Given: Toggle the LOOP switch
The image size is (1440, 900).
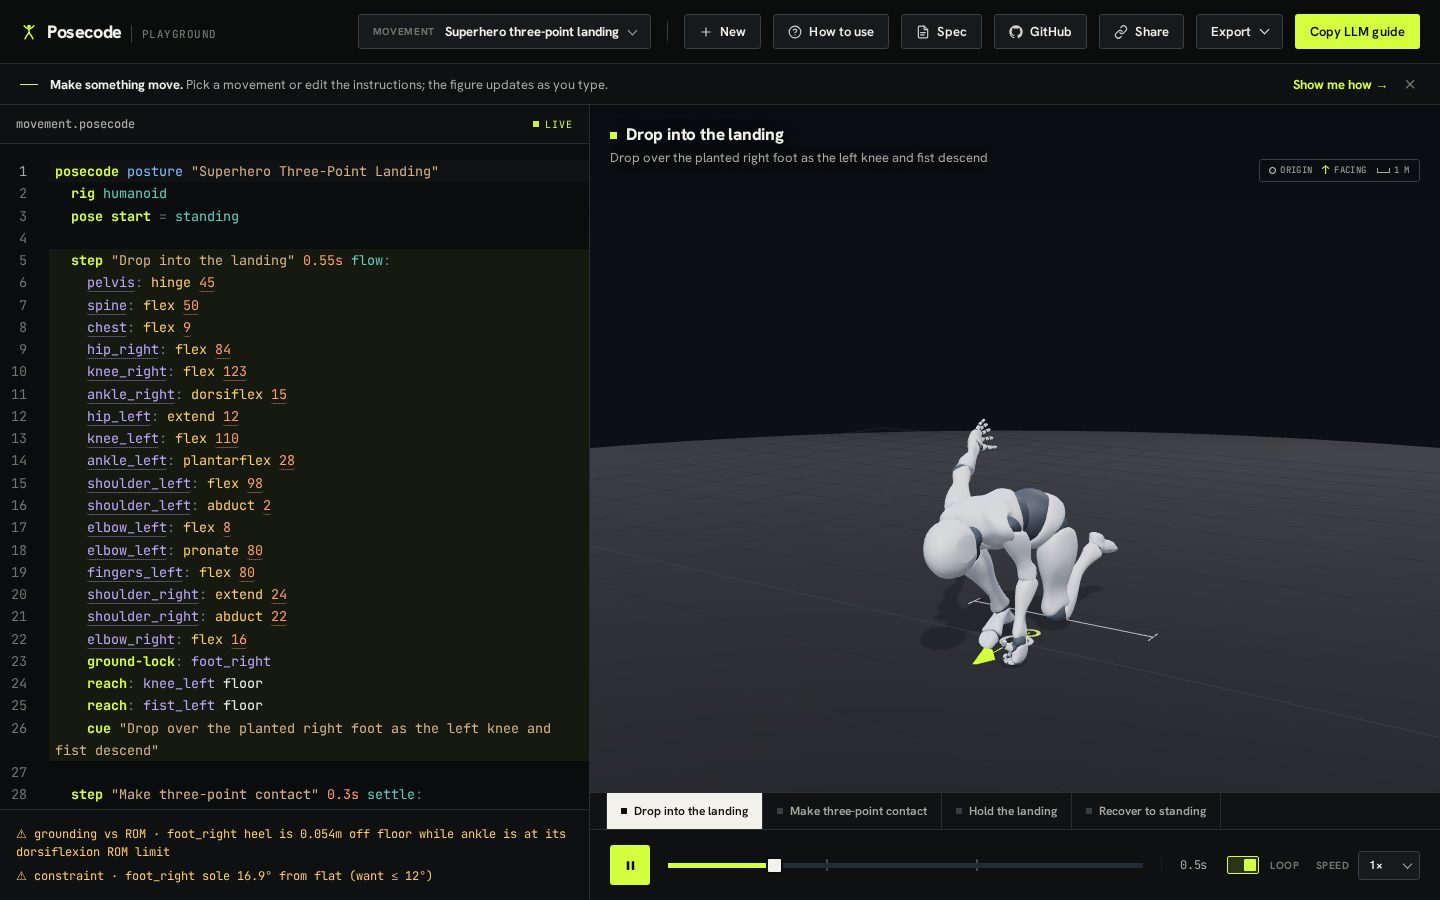Looking at the screenshot, I should 1243,865.
